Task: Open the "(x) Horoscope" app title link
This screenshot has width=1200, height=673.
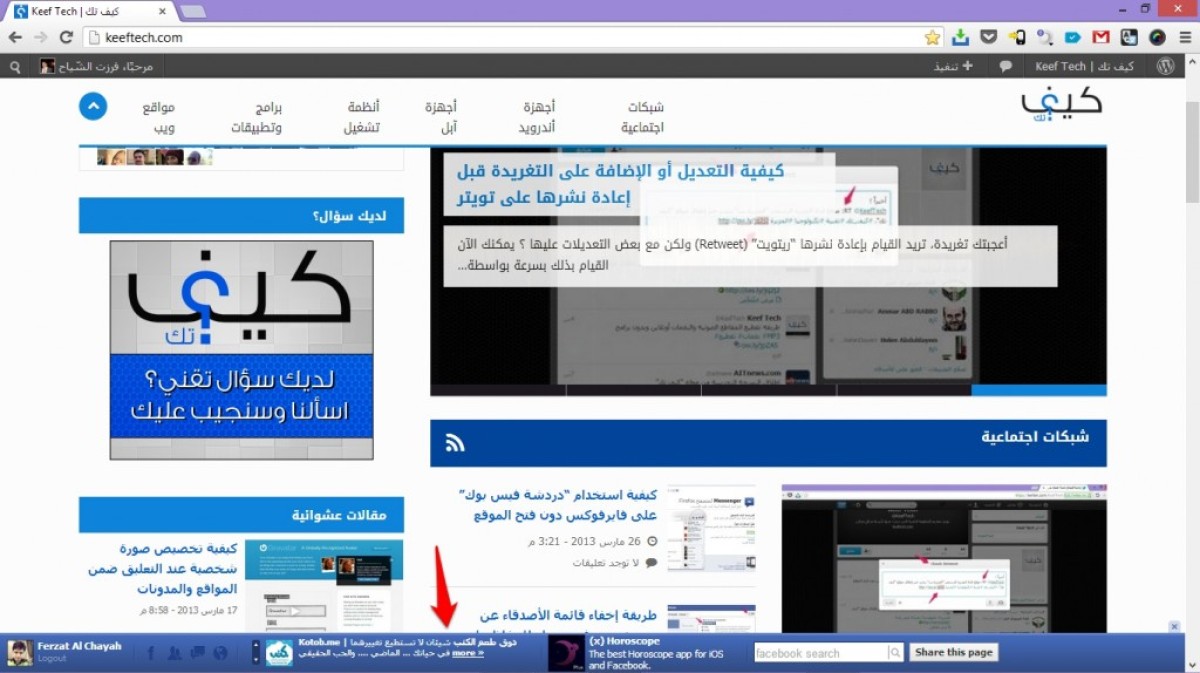Action: pyautogui.click(x=624, y=641)
